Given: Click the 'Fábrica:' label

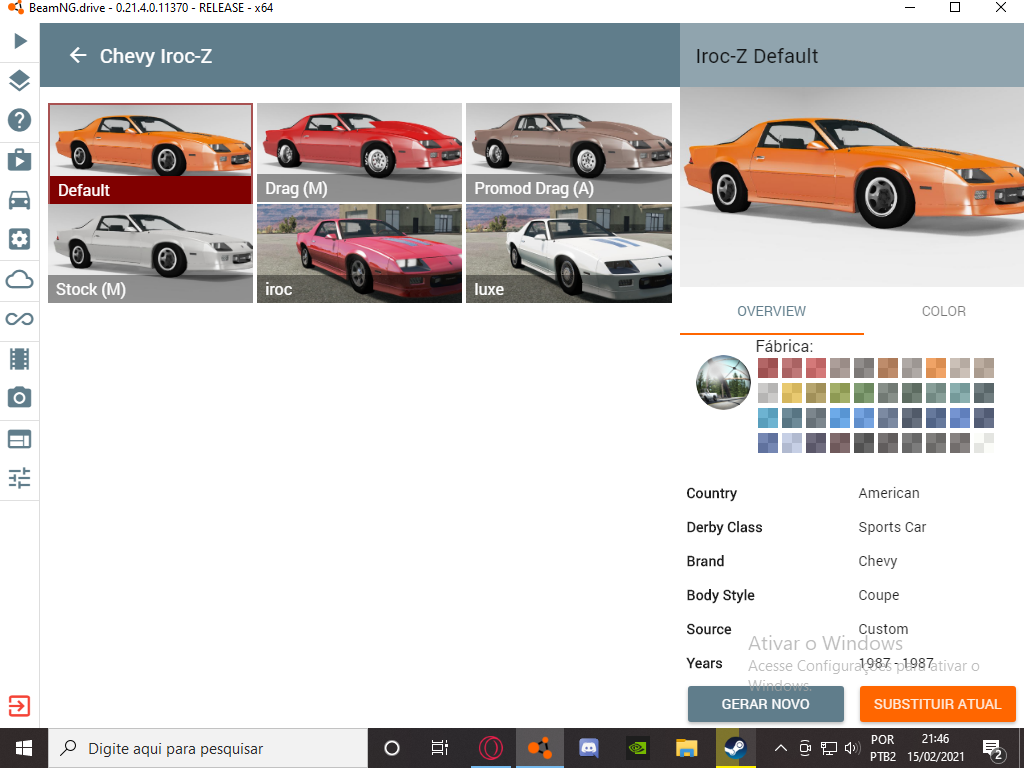Looking at the screenshot, I should (784, 346).
